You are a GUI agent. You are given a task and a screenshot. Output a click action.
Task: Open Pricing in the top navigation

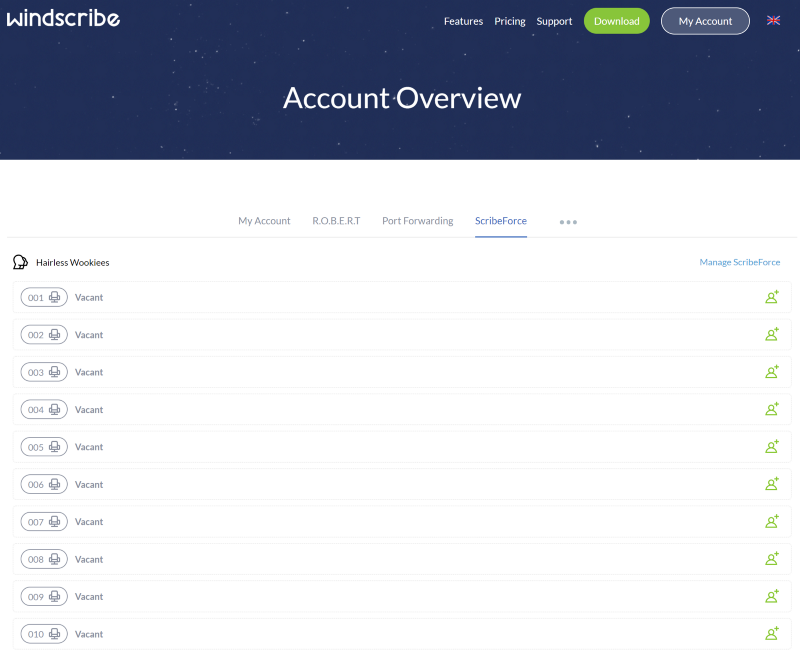[510, 21]
